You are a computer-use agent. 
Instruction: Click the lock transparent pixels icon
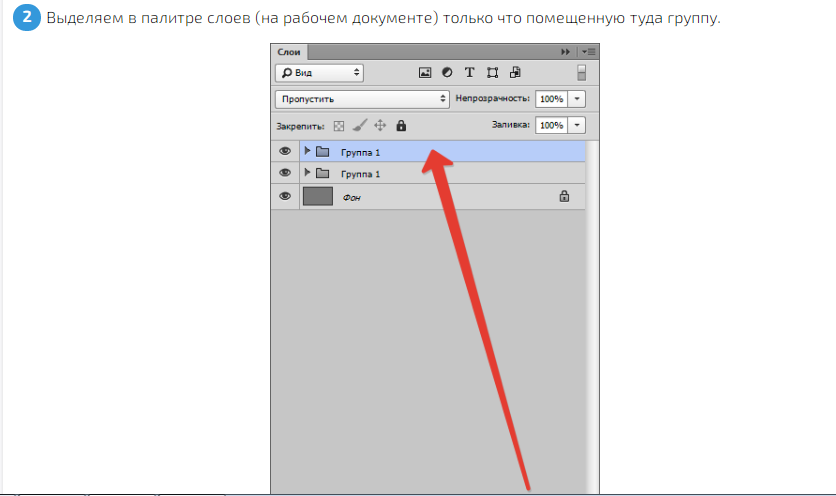click(x=339, y=126)
